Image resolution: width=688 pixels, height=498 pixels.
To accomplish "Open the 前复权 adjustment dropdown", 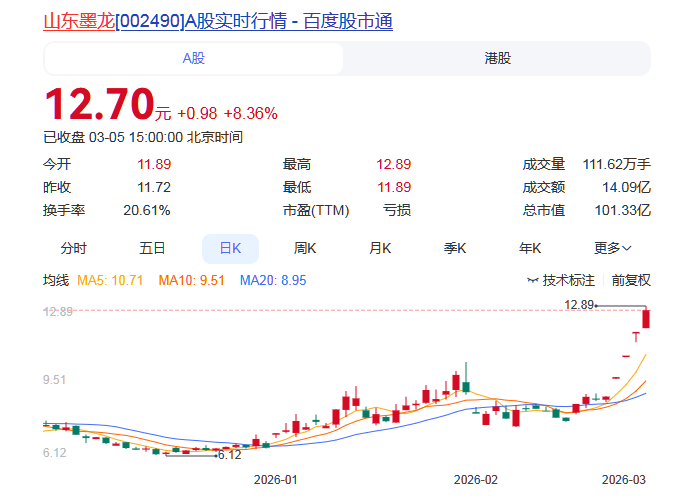I will 631,281.
